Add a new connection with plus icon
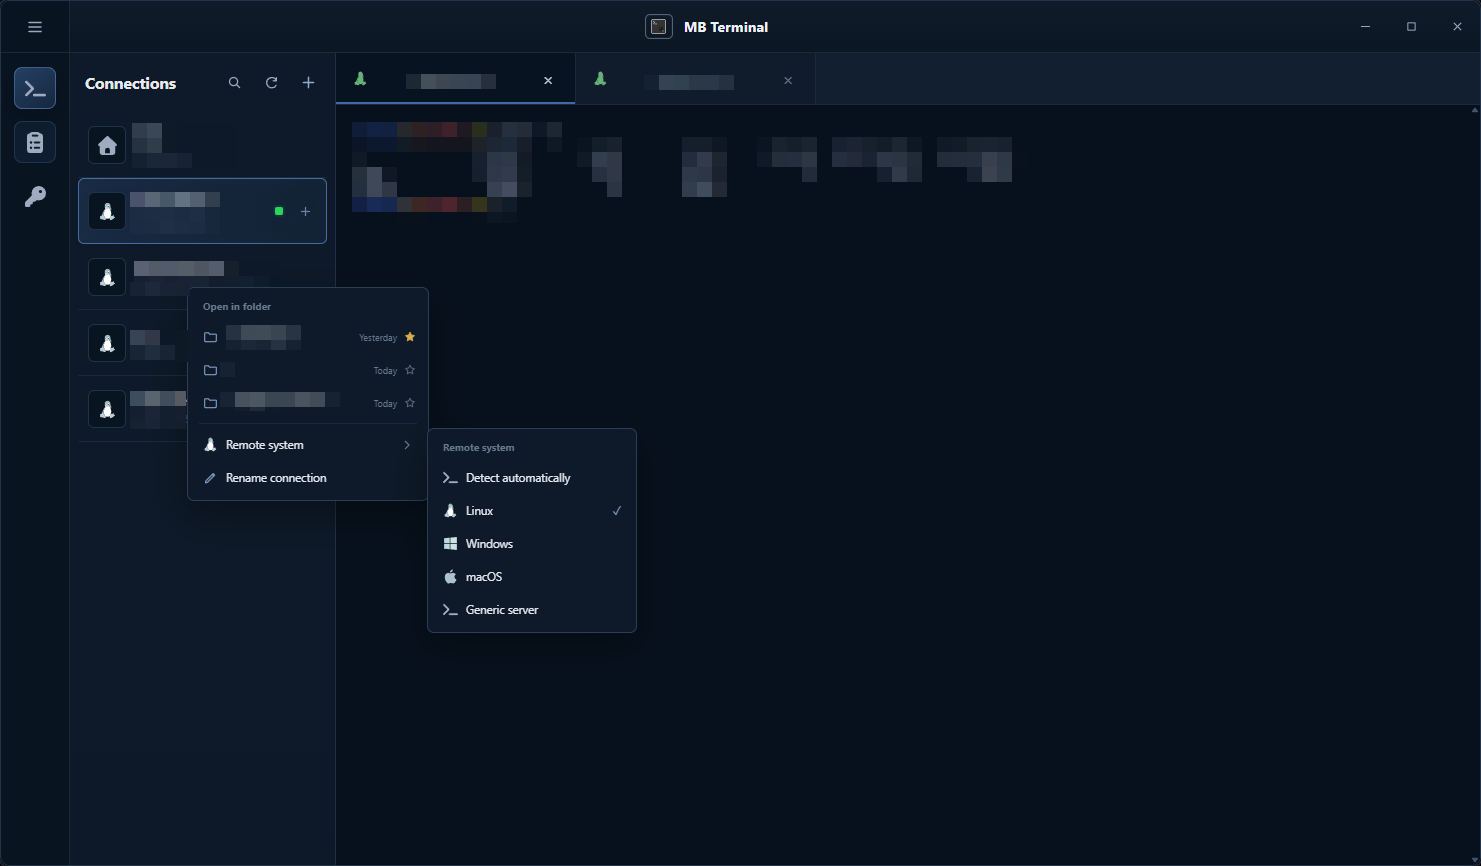1481x866 pixels. tap(308, 83)
